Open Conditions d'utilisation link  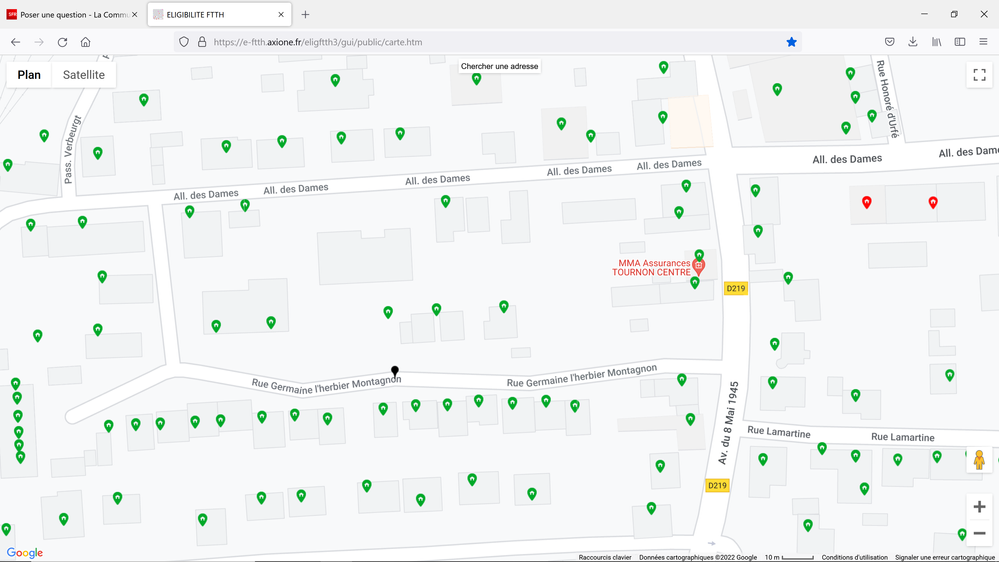854,557
